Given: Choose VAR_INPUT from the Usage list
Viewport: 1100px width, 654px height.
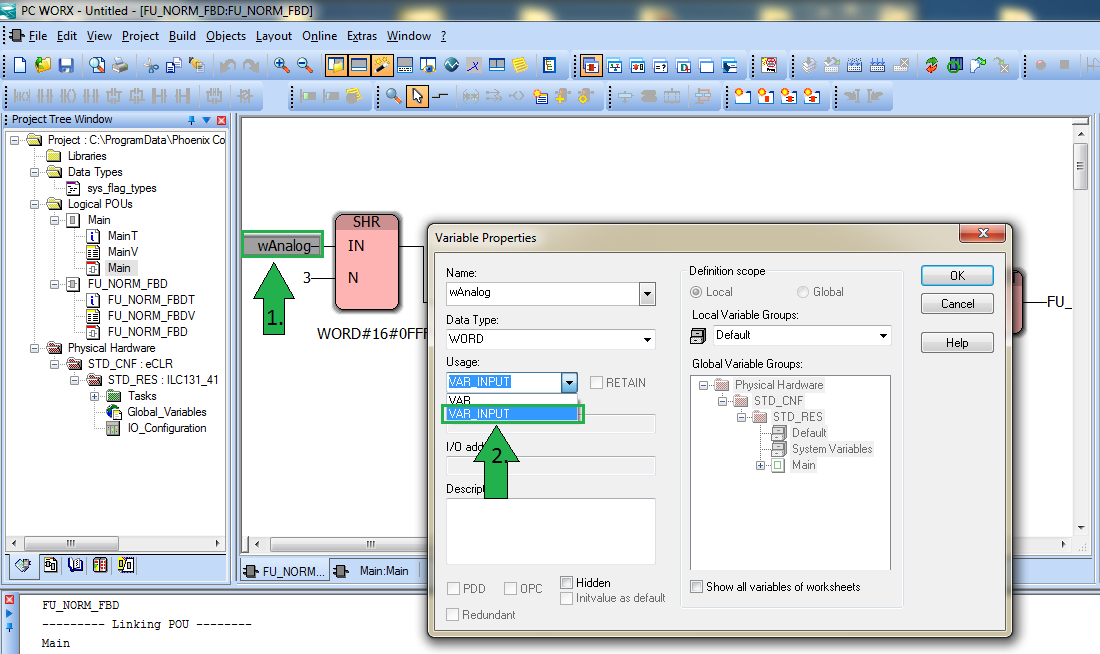Looking at the screenshot, I should [511, 414].
